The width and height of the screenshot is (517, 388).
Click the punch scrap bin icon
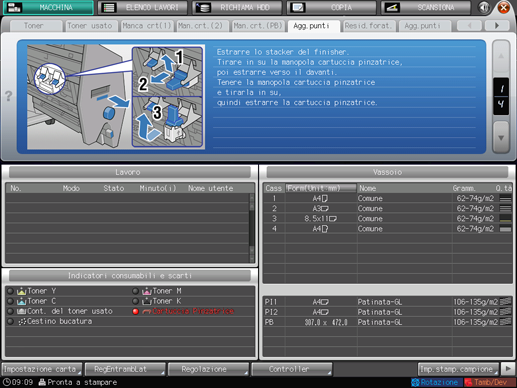(x=22, y=322)
